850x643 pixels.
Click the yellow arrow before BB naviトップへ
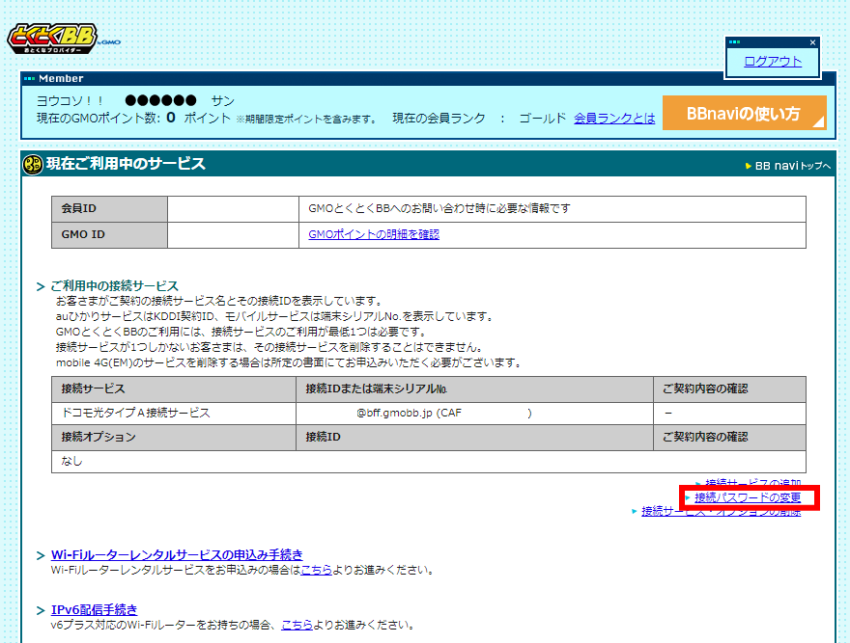(x=748, y=166)
